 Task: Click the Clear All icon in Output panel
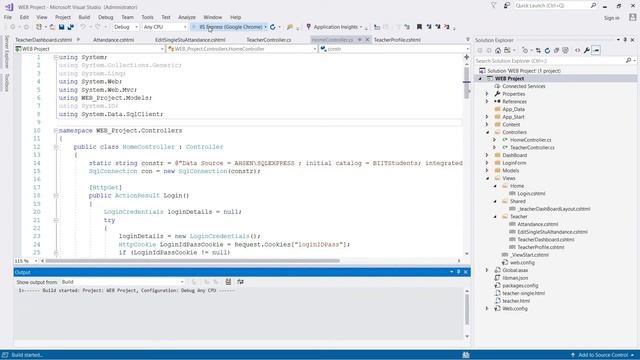tap(228, 282)
